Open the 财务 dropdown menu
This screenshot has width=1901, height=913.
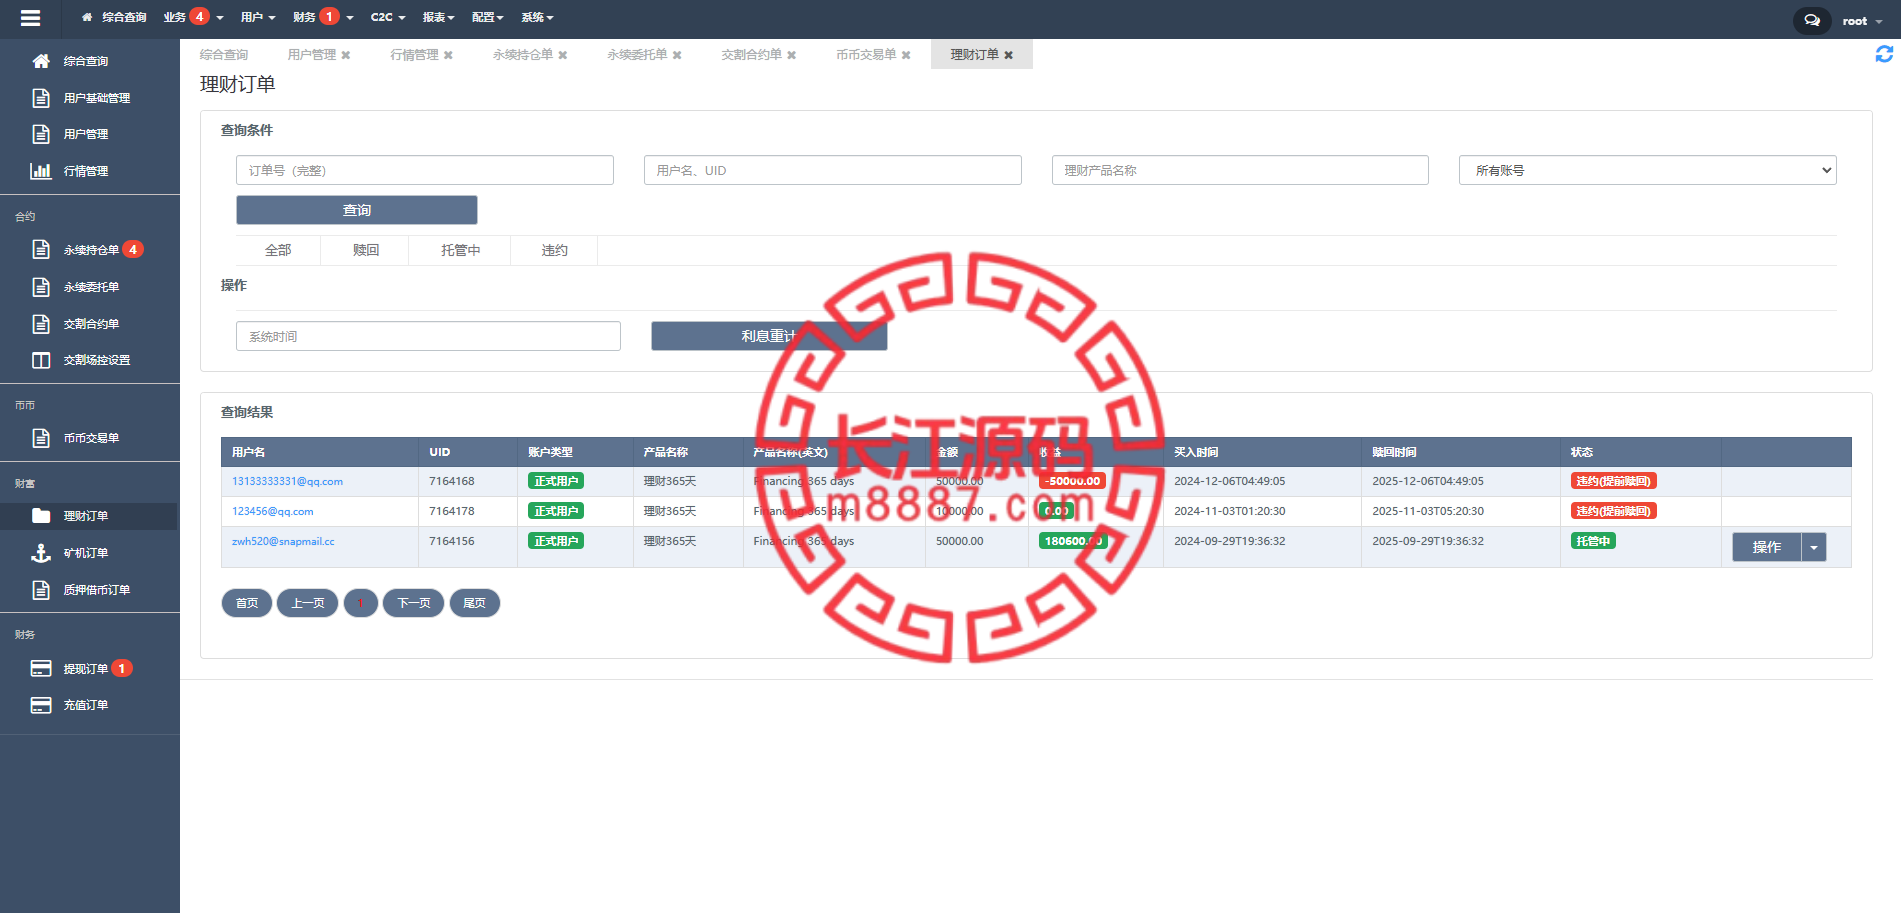323,17
